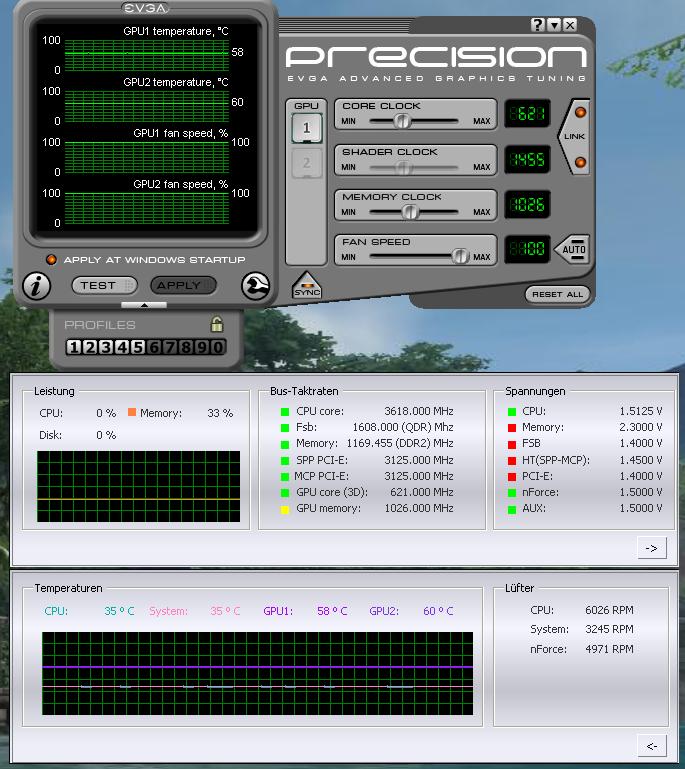Click the AUX voltage green indicator
This screenshot has width=685, height=769.
click(512, 510)
